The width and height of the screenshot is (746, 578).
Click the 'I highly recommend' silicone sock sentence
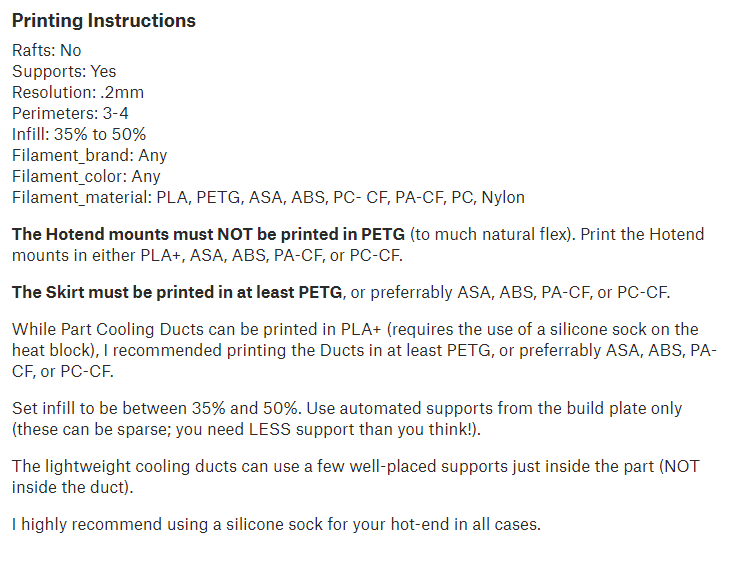(x=276, y=524)
